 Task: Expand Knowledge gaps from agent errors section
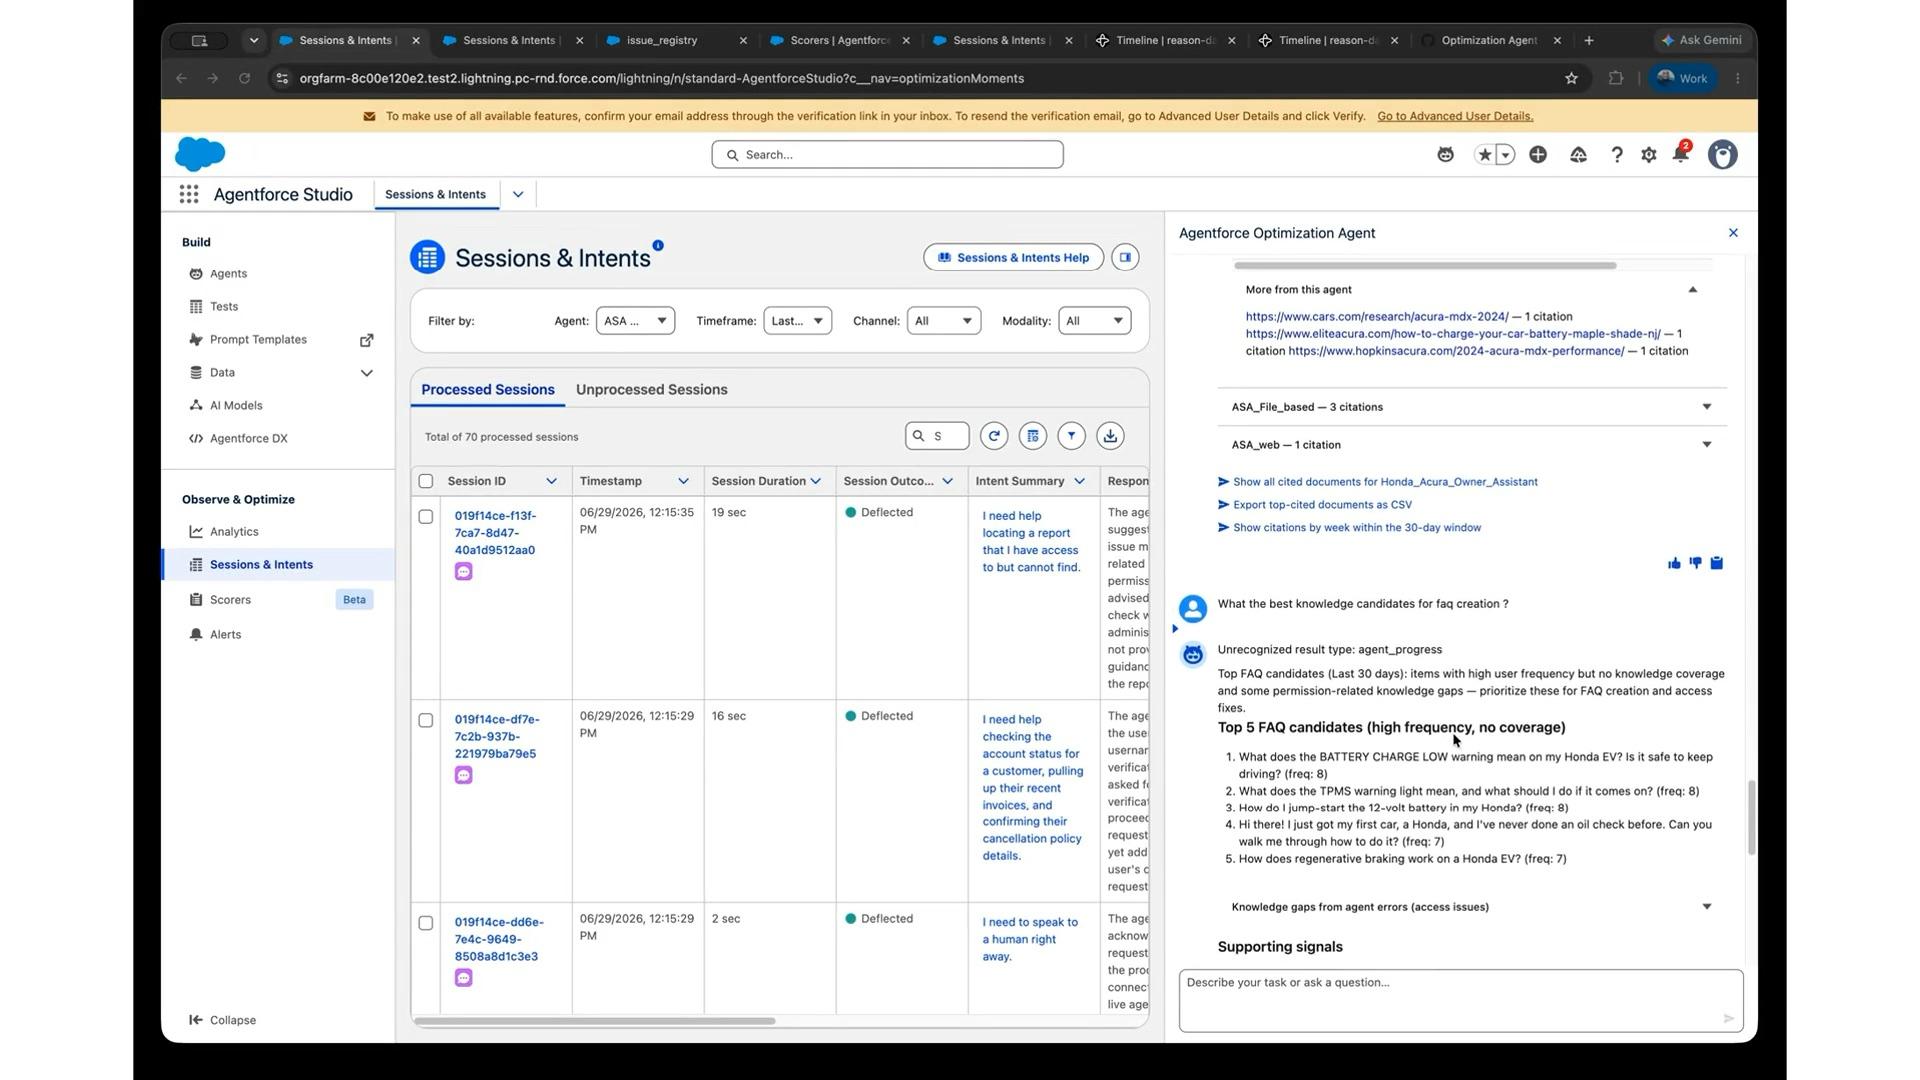click(1471, 907)
